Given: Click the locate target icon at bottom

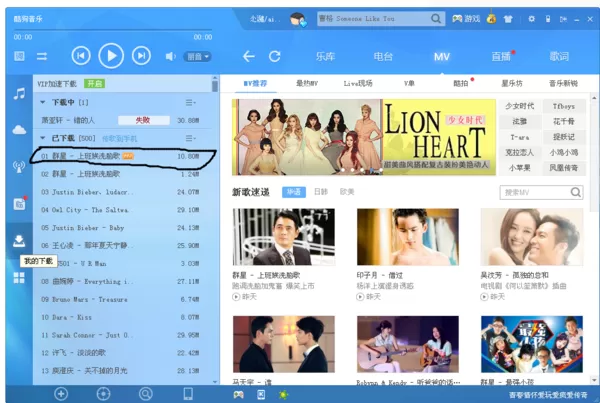Looking at the screenshot, I should [103, 393].
